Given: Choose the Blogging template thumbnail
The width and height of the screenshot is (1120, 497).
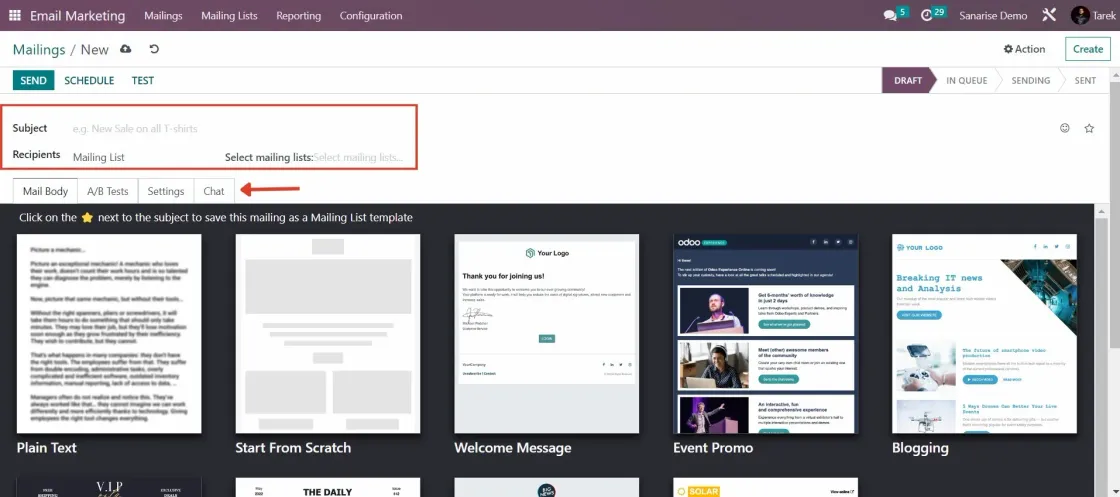Looking at the screenshot, I should 984,333.
